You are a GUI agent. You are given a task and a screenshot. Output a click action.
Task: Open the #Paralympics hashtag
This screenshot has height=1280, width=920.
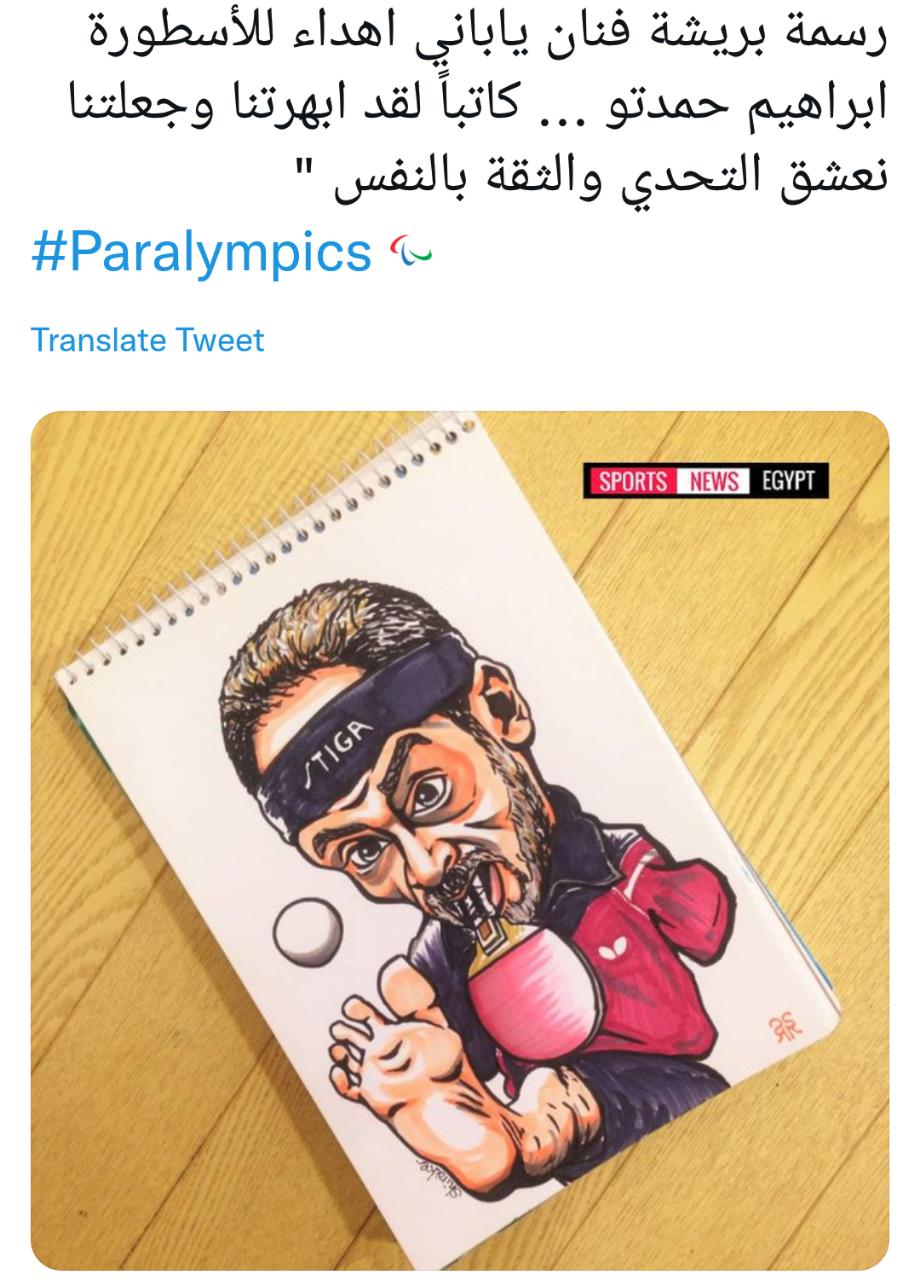(x=202, y=252)
